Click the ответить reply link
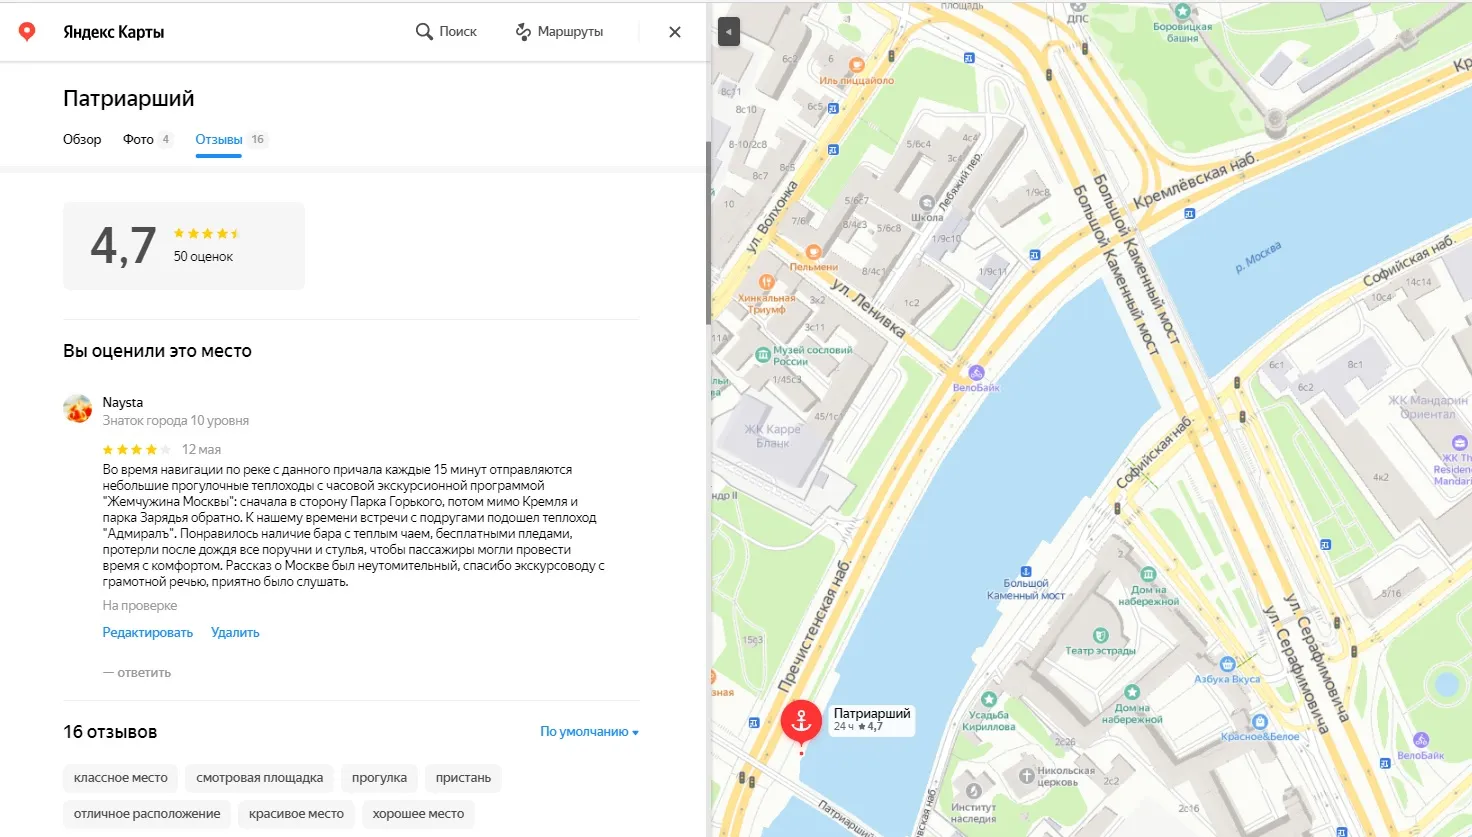This screenshot has width=1472, height=837. 137,672
